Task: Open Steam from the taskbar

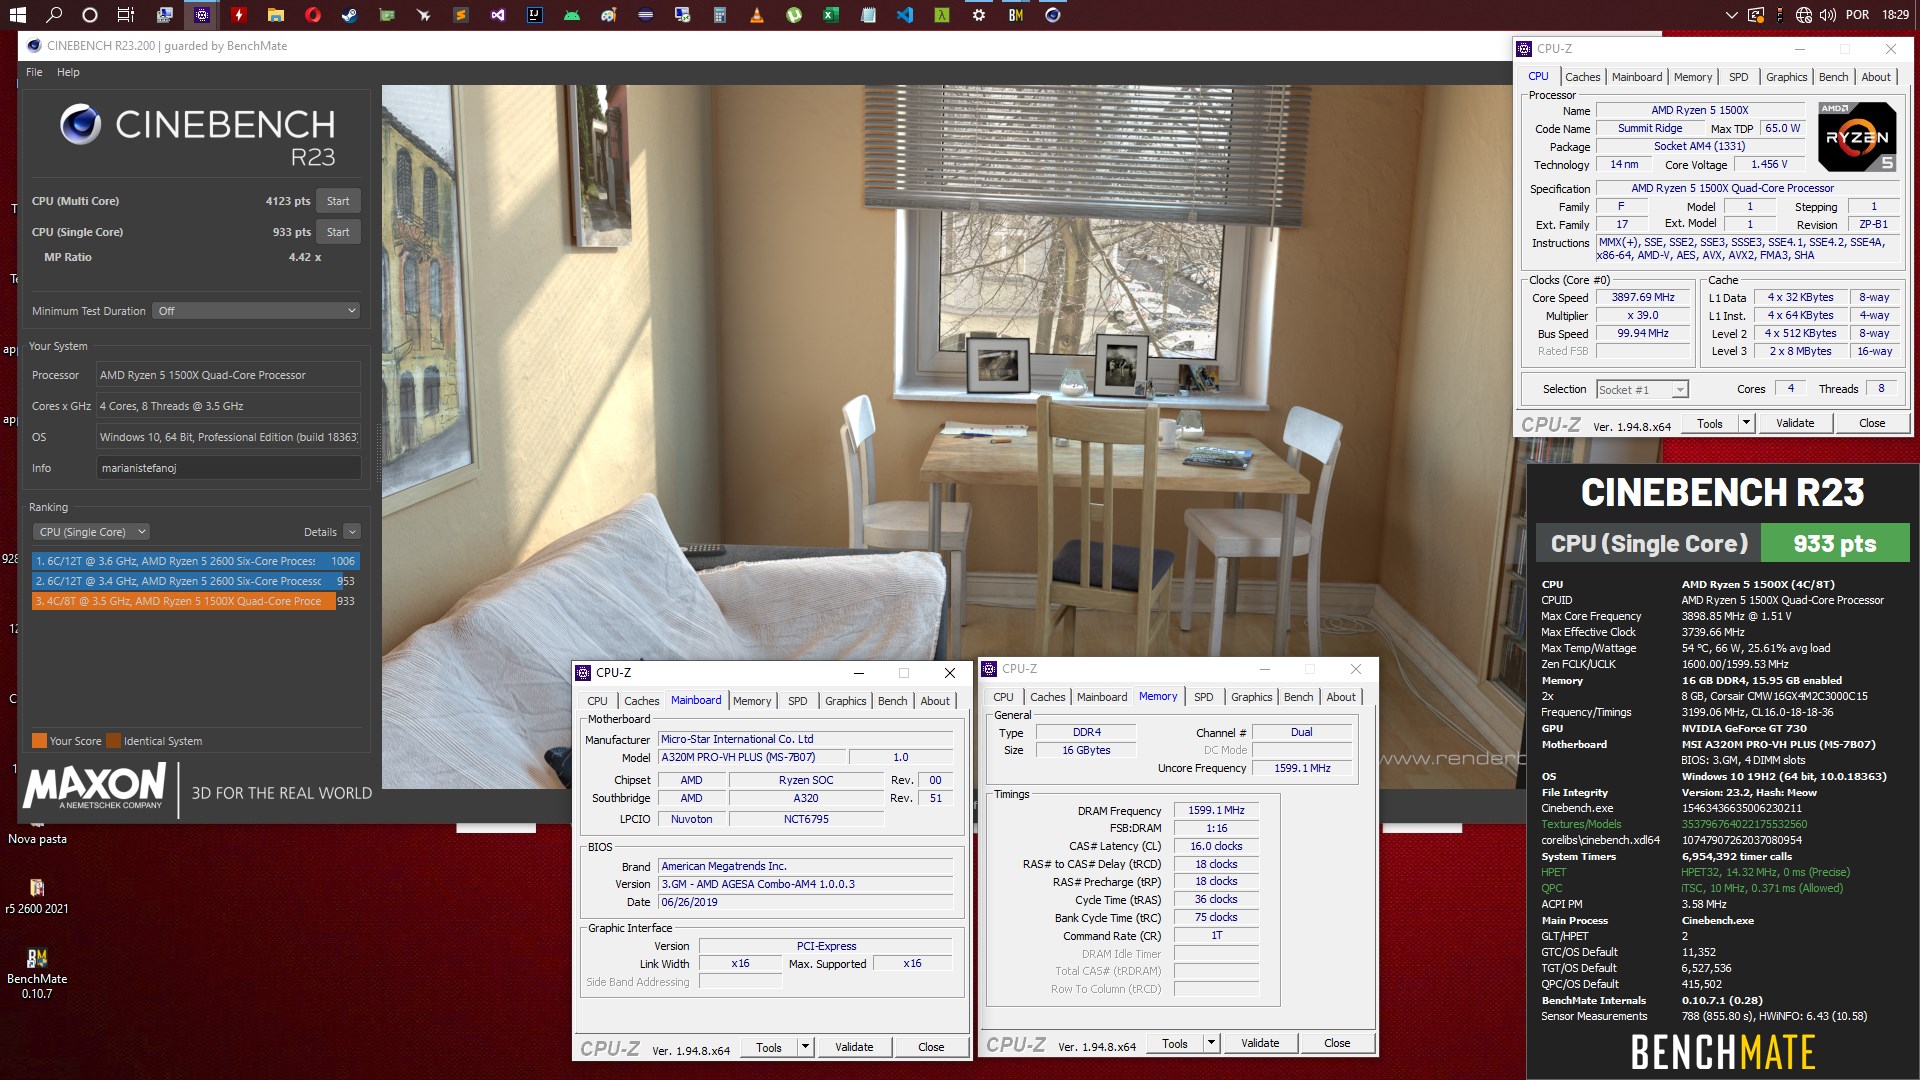Action: tap(350, 15)
